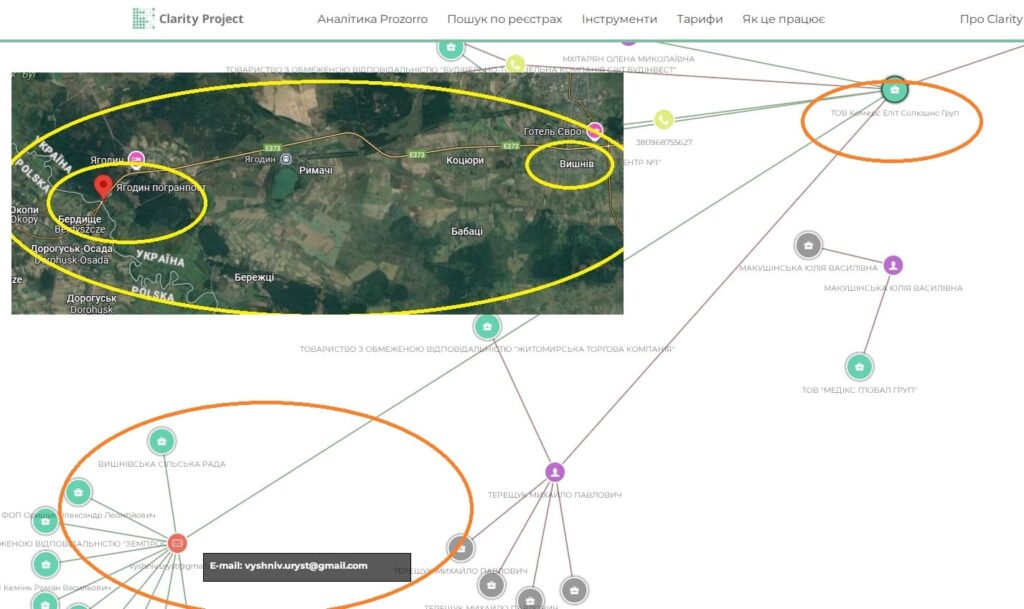This screenshot has width=1024, height=609.
Task: Click the Про Clarity link
Action: [x=990, y=19]
